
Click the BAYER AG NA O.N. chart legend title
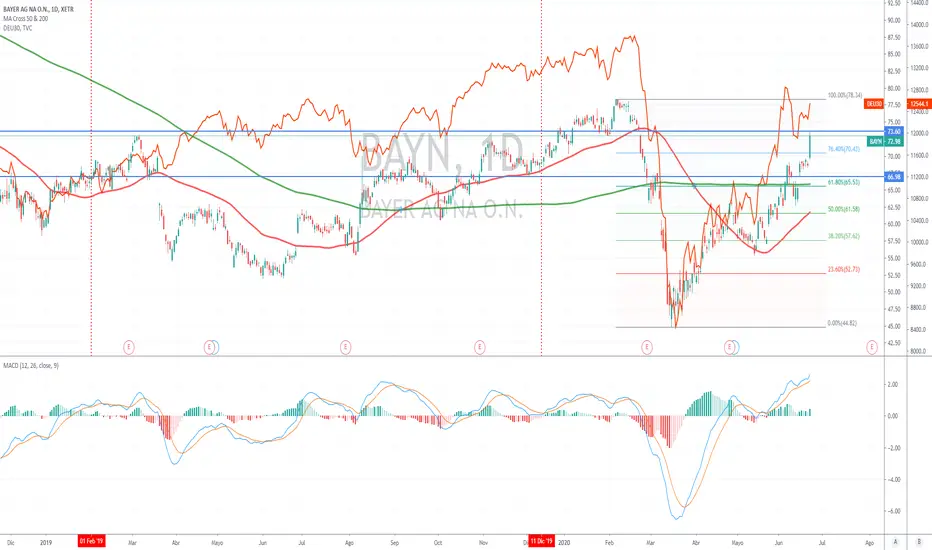pyautogui.click(x=38, y=10)
